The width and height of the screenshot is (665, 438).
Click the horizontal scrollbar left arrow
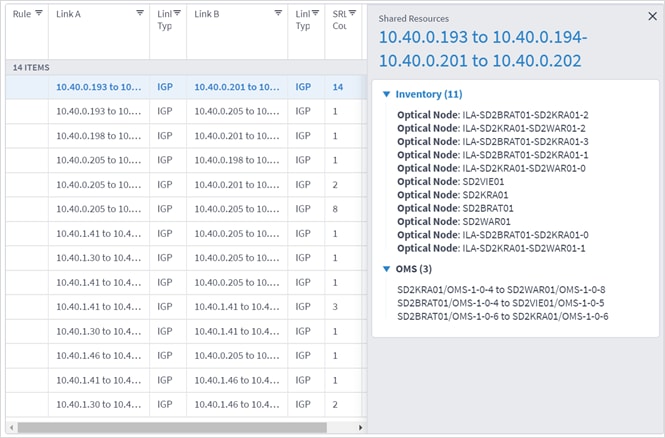tap(11, 427)
